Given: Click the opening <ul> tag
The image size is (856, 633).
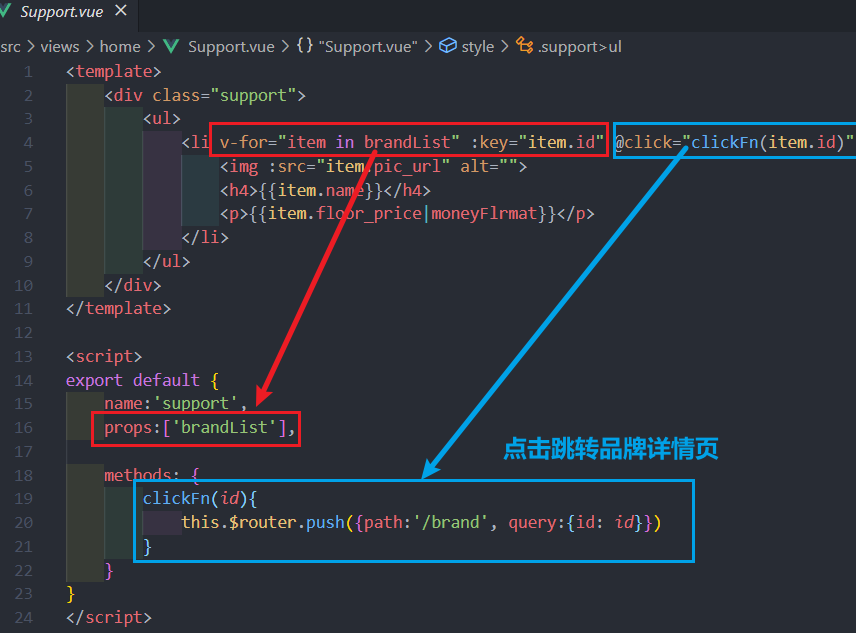Looking at the screenshot, I should (x=162, y=119).
